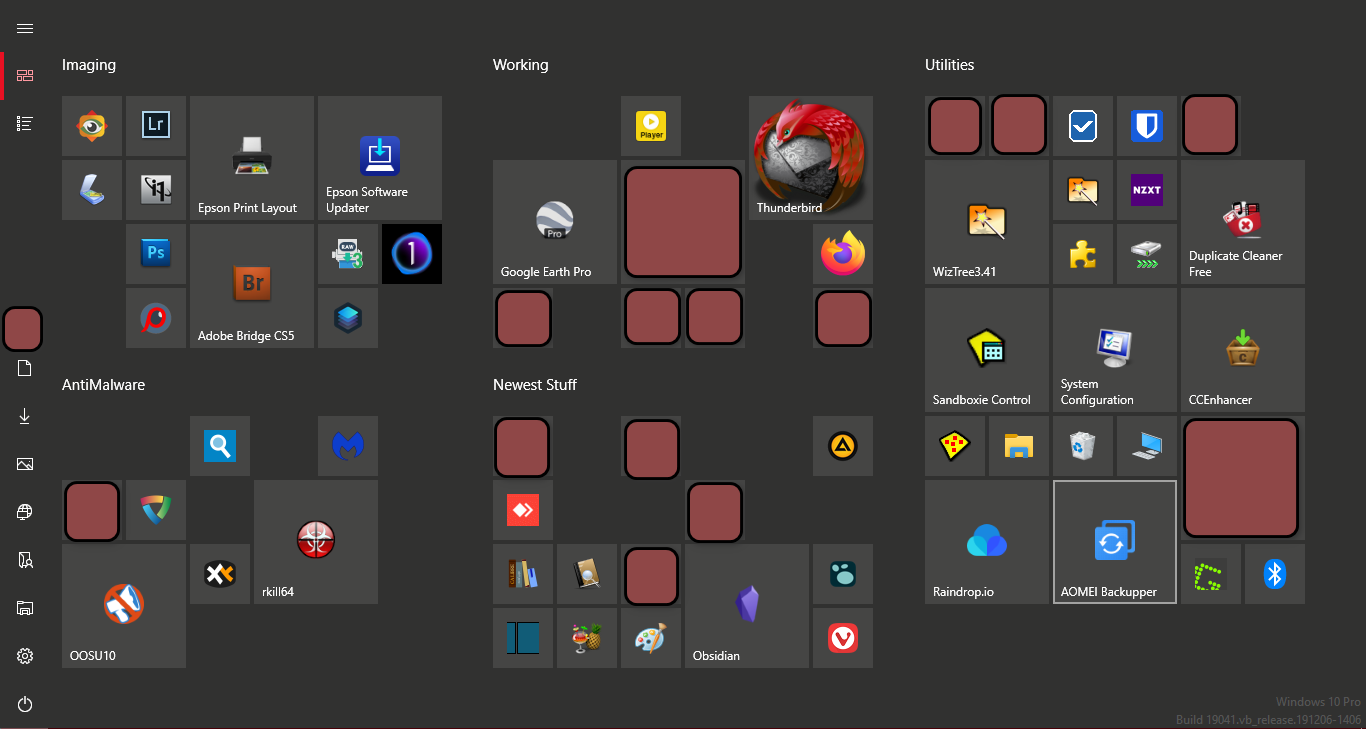Launch Vivaldi browser tile
This screenshot has height=729, width=1366.
pyautogui.click(x=843, y=638)
